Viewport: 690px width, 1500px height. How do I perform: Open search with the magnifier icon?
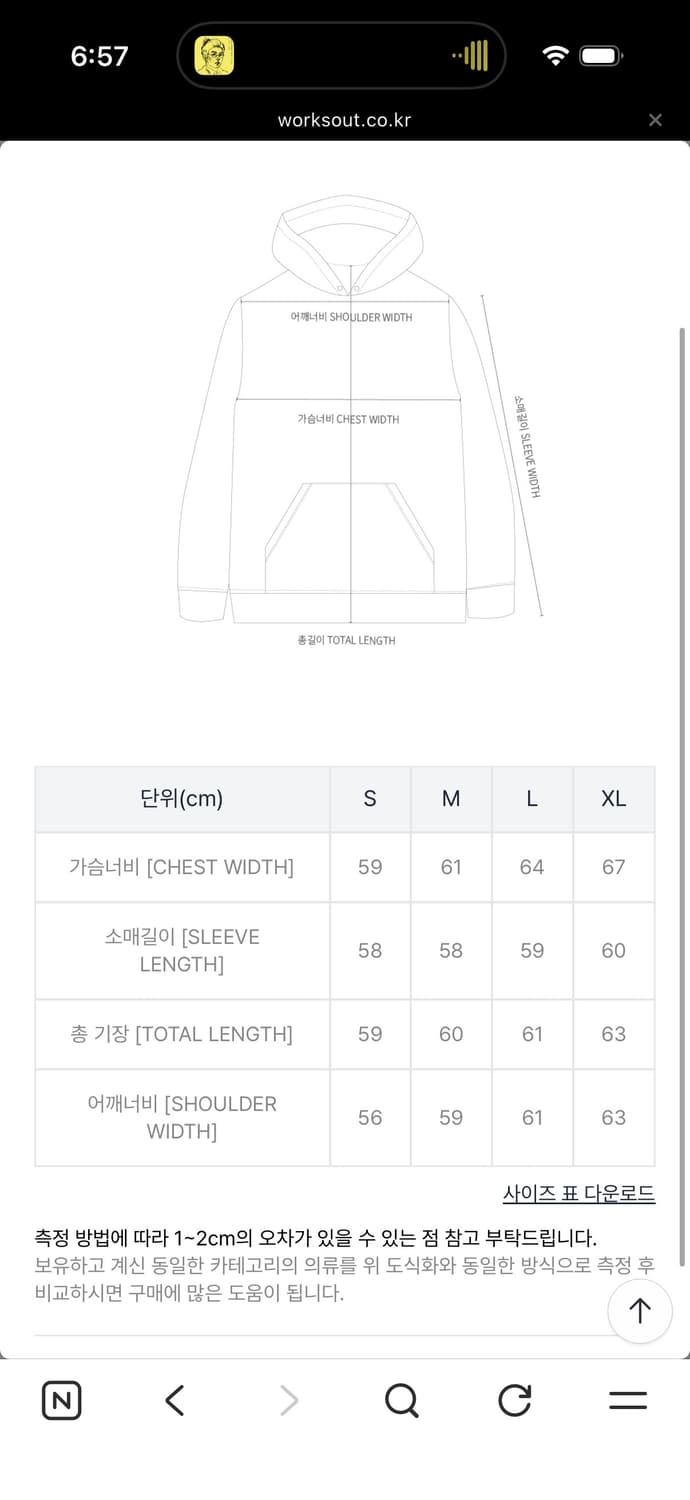point(401,1400)
